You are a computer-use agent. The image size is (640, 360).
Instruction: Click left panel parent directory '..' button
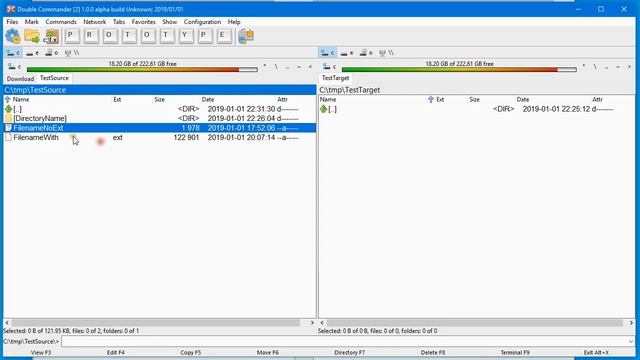pos(287,67)
